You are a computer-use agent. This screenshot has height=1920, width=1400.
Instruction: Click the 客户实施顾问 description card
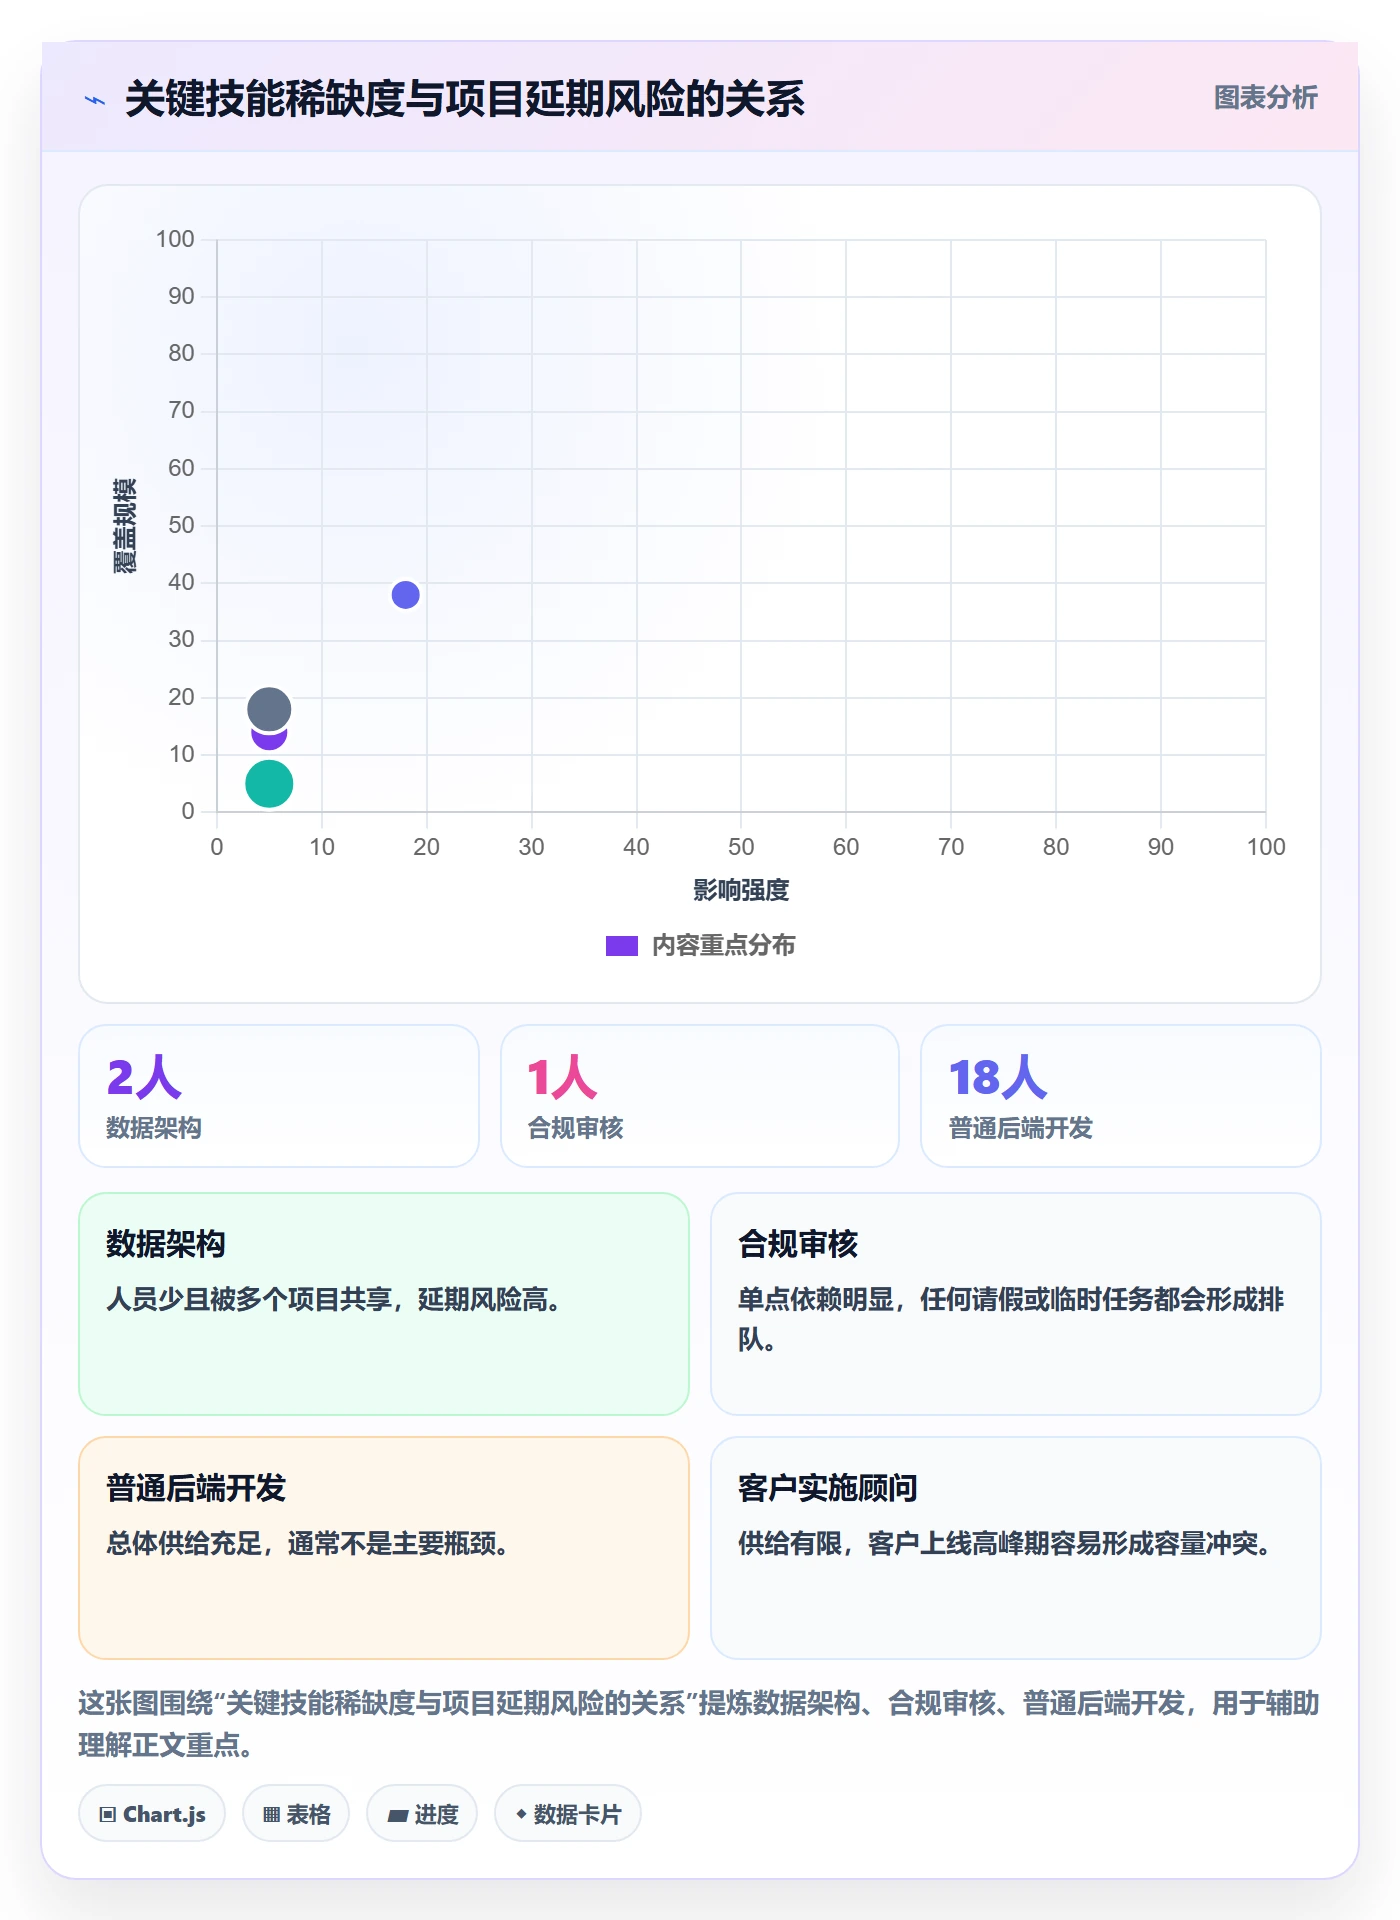point(1016,1548)
